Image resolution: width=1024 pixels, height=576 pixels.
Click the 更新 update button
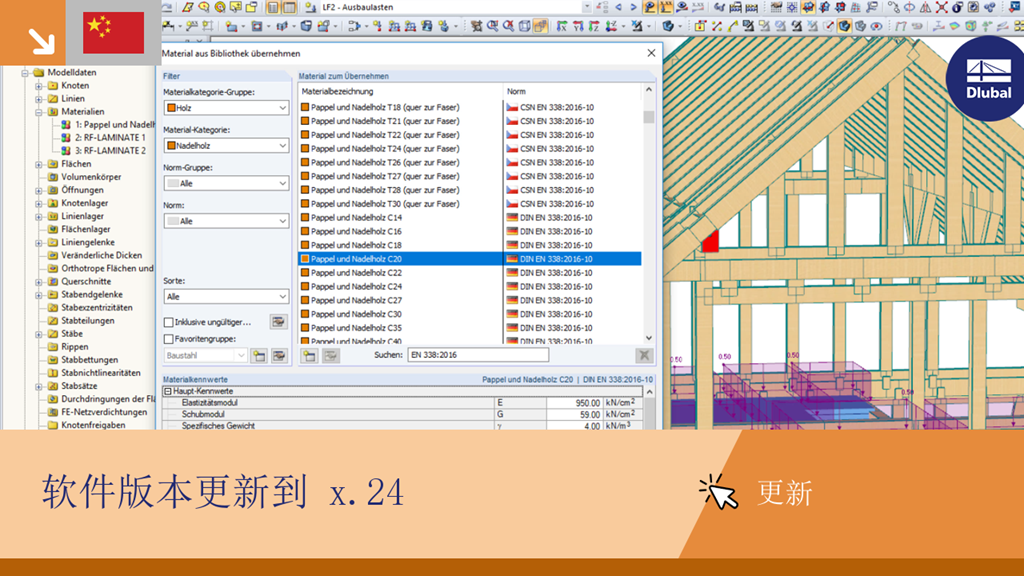[784, 493]
